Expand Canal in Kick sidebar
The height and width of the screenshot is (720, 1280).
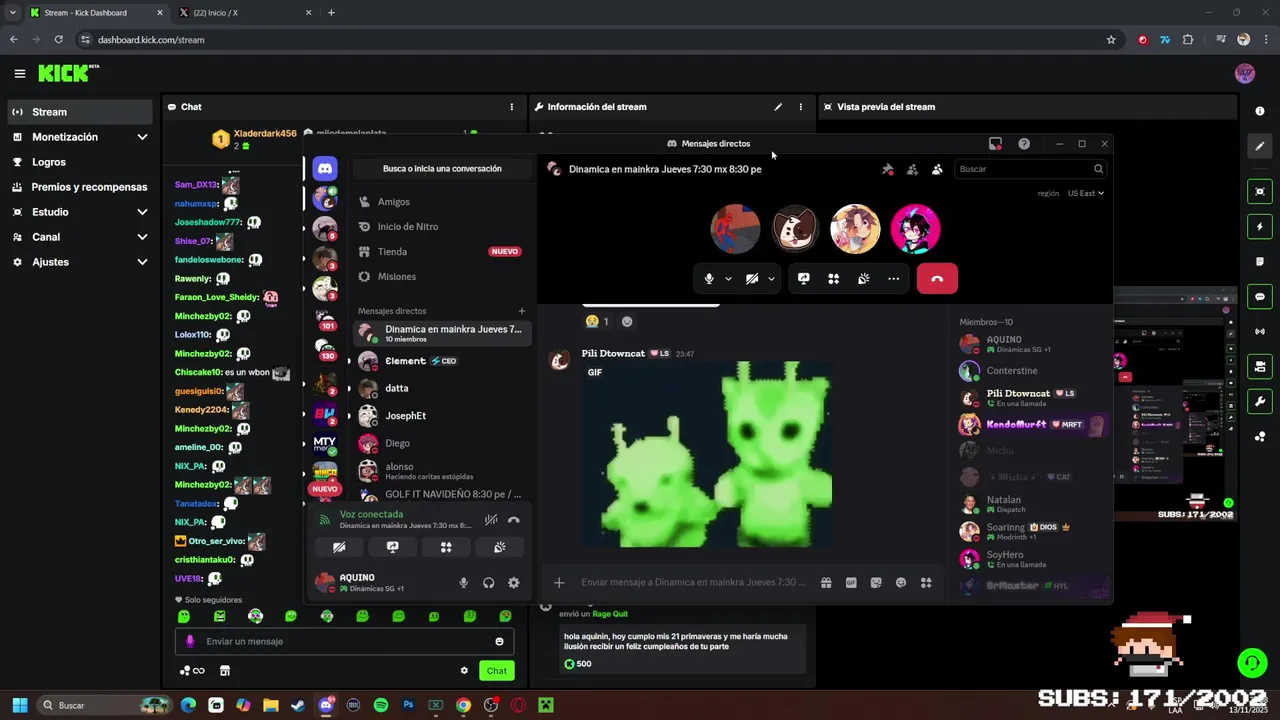click(80, 237)
